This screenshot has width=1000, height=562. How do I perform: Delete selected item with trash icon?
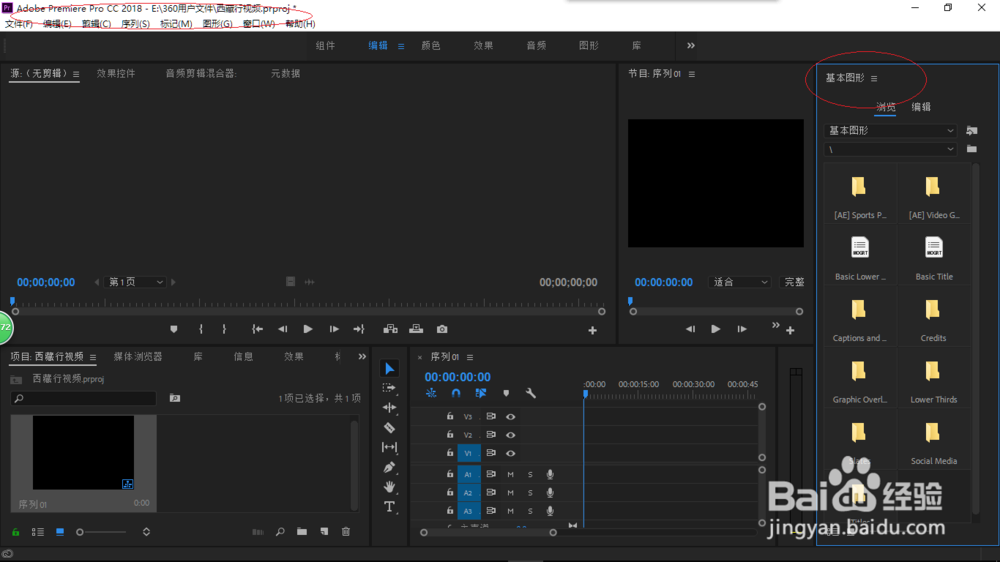(346, 531)
